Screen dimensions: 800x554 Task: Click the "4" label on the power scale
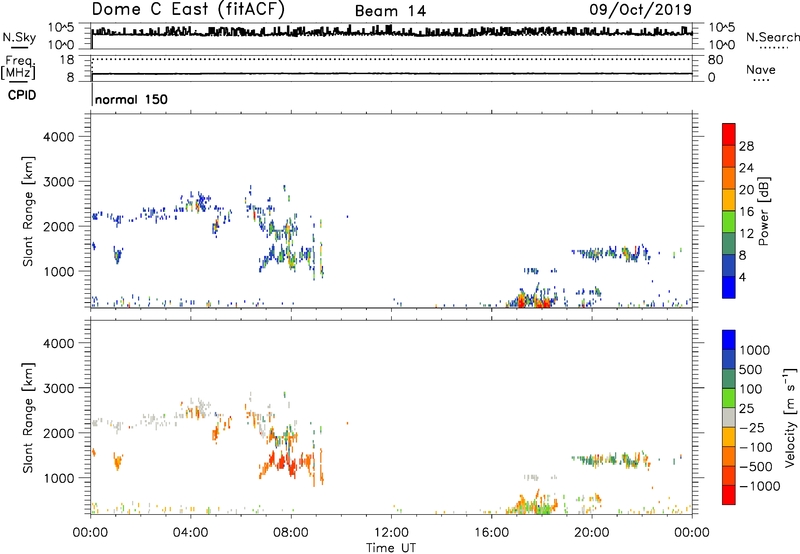point(742,277)
